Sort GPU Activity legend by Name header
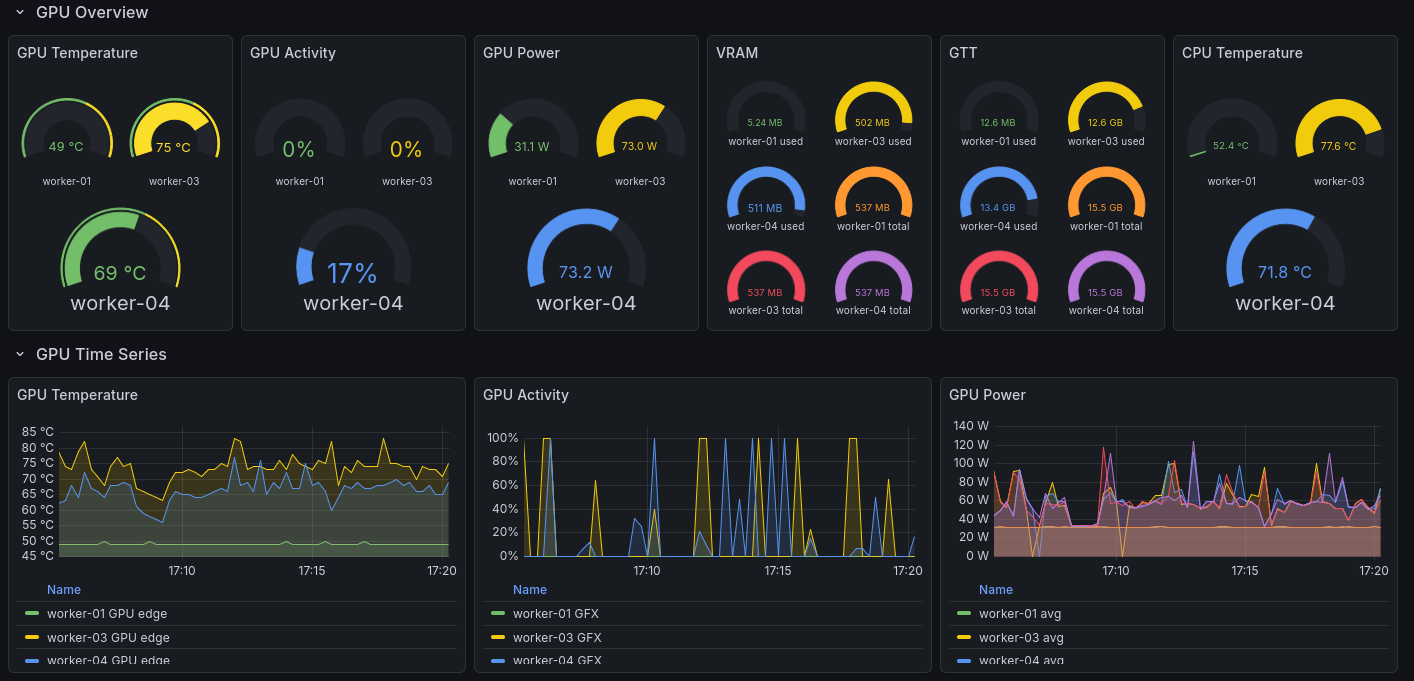This screenshot has width=1414, height=681. click(530, 590)
